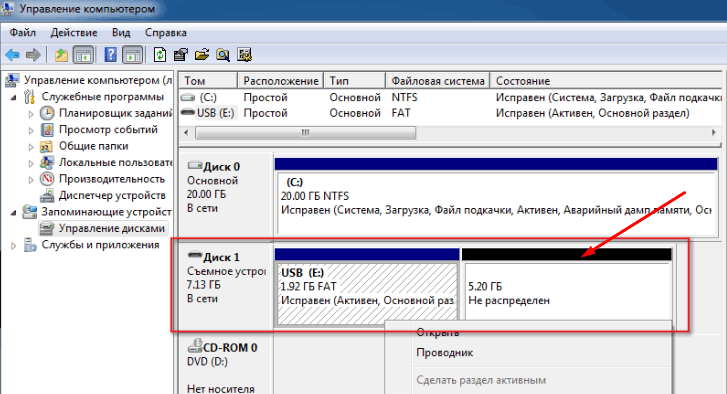Click the right scroll arrow of volume list
Image resolution: width=727 pixels, height=394 pixels.
[x=714, y=133]
